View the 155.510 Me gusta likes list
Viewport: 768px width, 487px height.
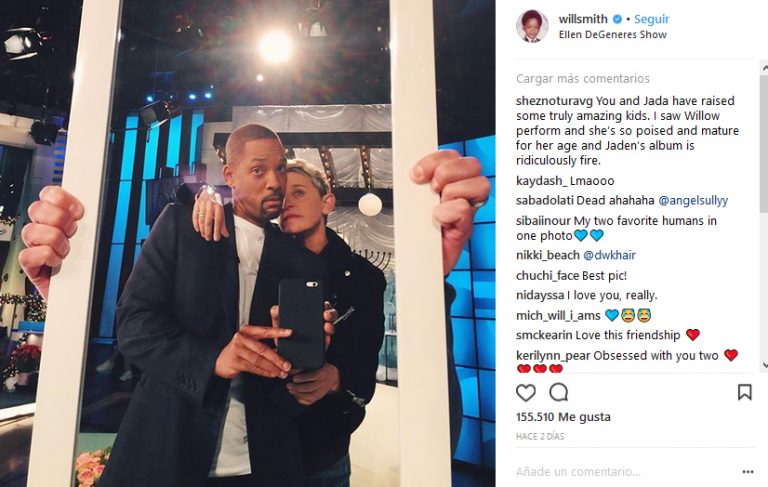click(x=563, y=417)
